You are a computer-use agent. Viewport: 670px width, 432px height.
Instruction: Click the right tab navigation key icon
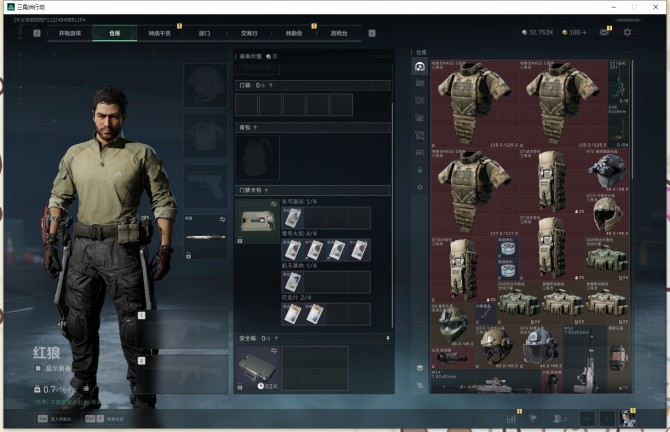click(x=372, y=33)
